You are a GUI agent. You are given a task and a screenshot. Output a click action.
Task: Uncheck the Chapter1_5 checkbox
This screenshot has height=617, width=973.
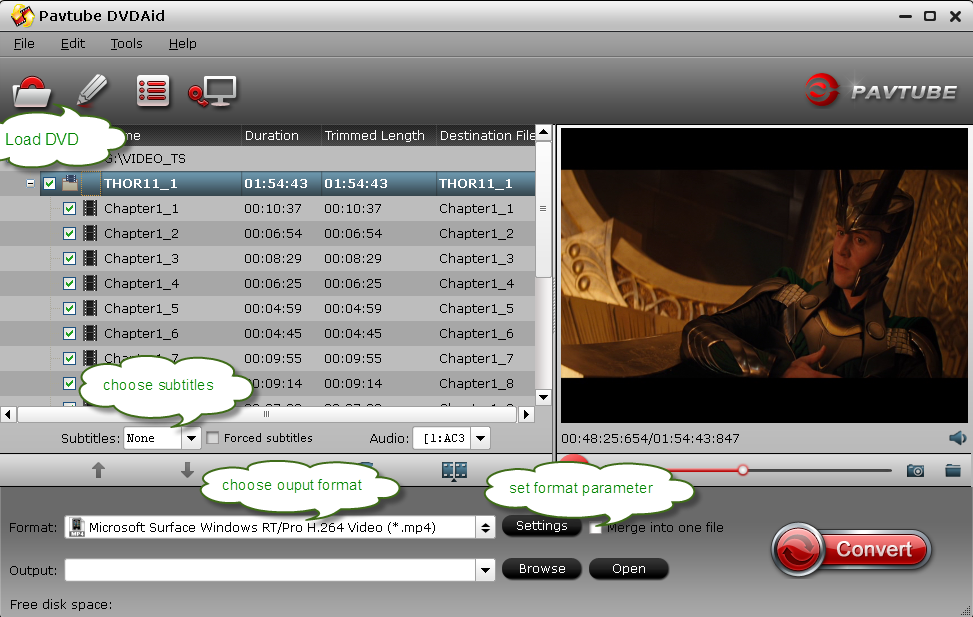click(70, 308)
